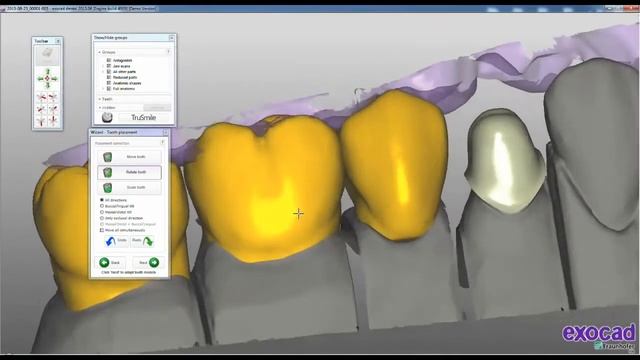Click the green Redo arrow
Screen dimensions: 640x360
click(148, 241)
